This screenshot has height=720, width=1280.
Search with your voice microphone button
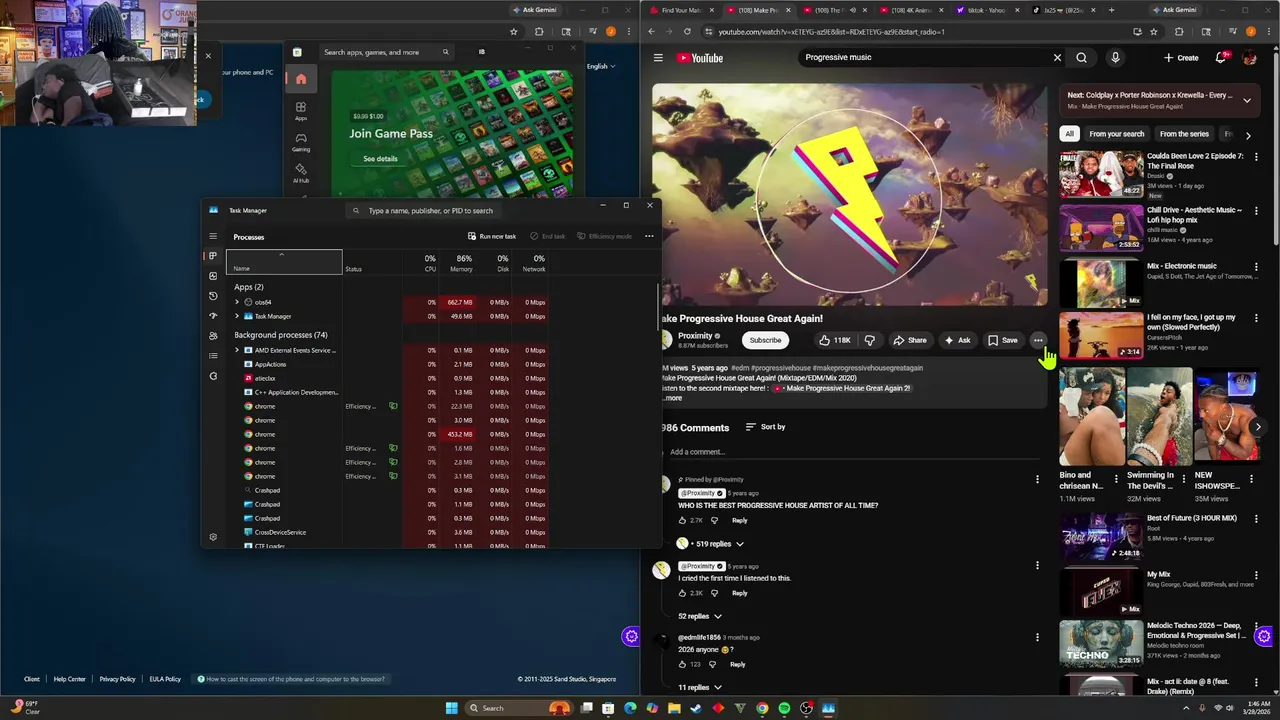pyautogui.click(x=1115, y=57)
